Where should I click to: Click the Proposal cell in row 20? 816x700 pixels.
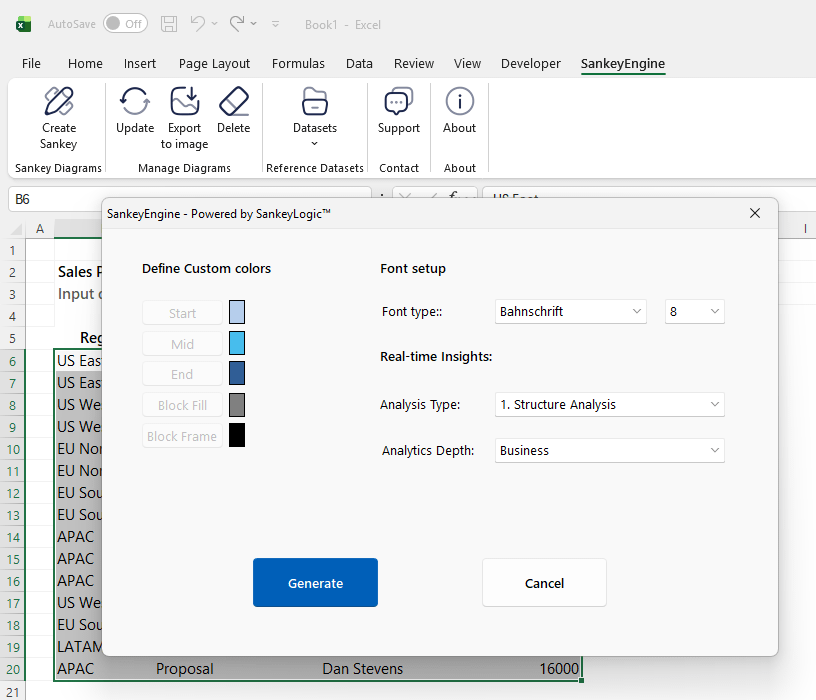(x=185, y=669)
